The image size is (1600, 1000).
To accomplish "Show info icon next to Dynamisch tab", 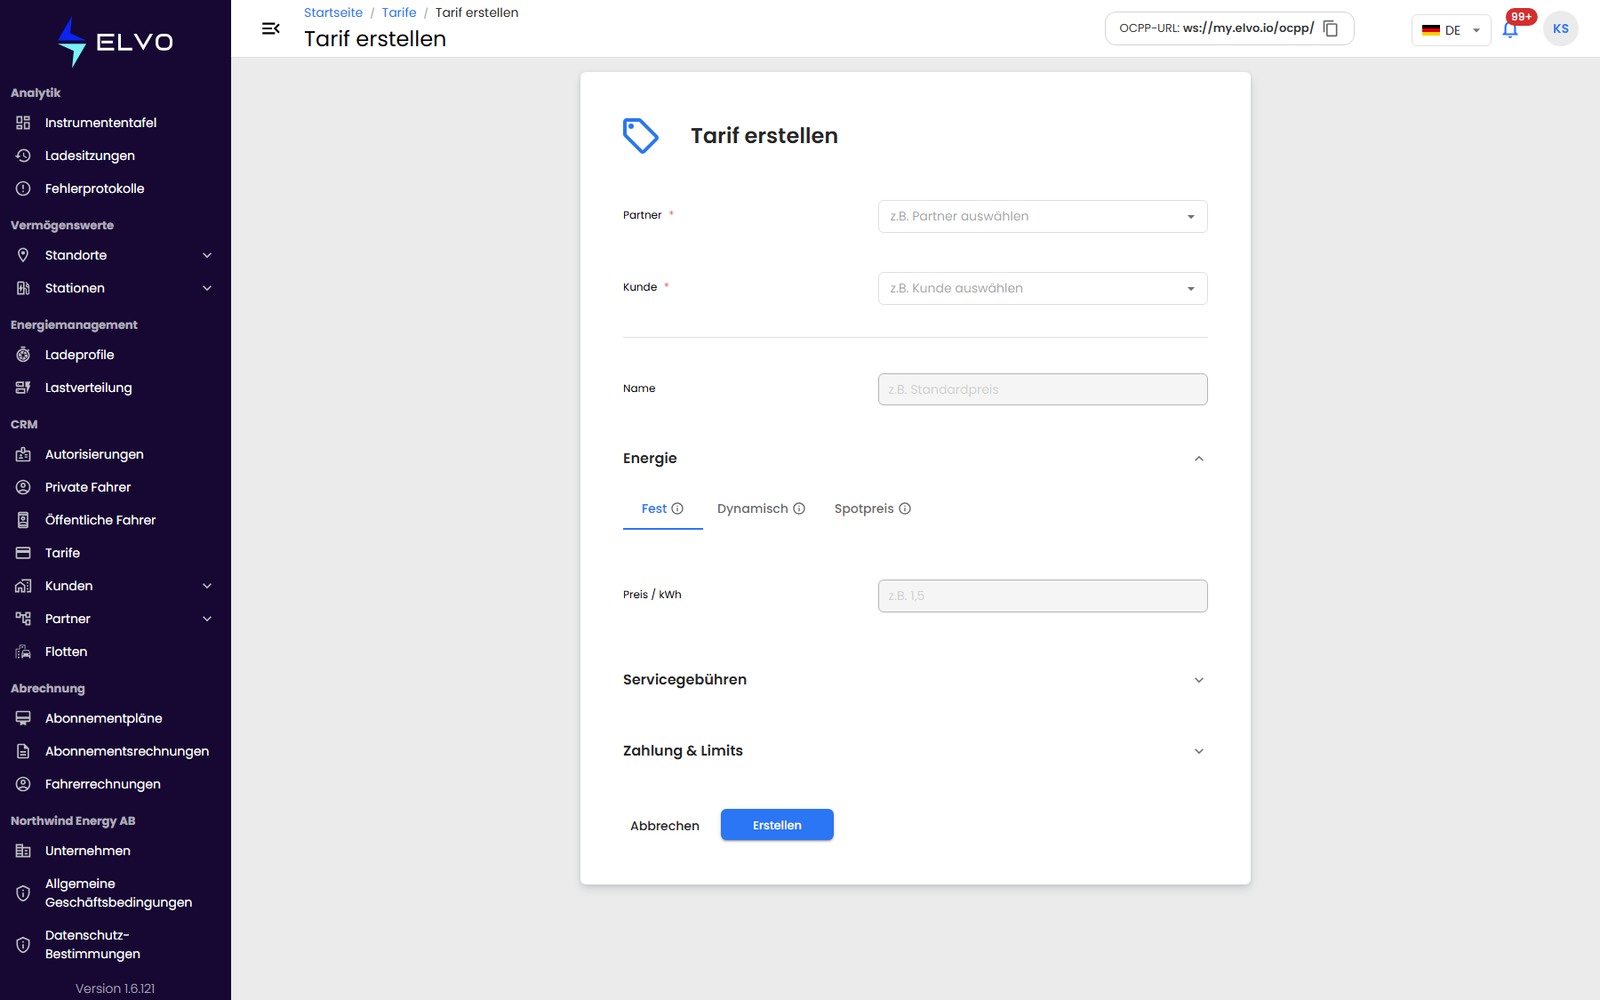I will (x=799, y=509).
